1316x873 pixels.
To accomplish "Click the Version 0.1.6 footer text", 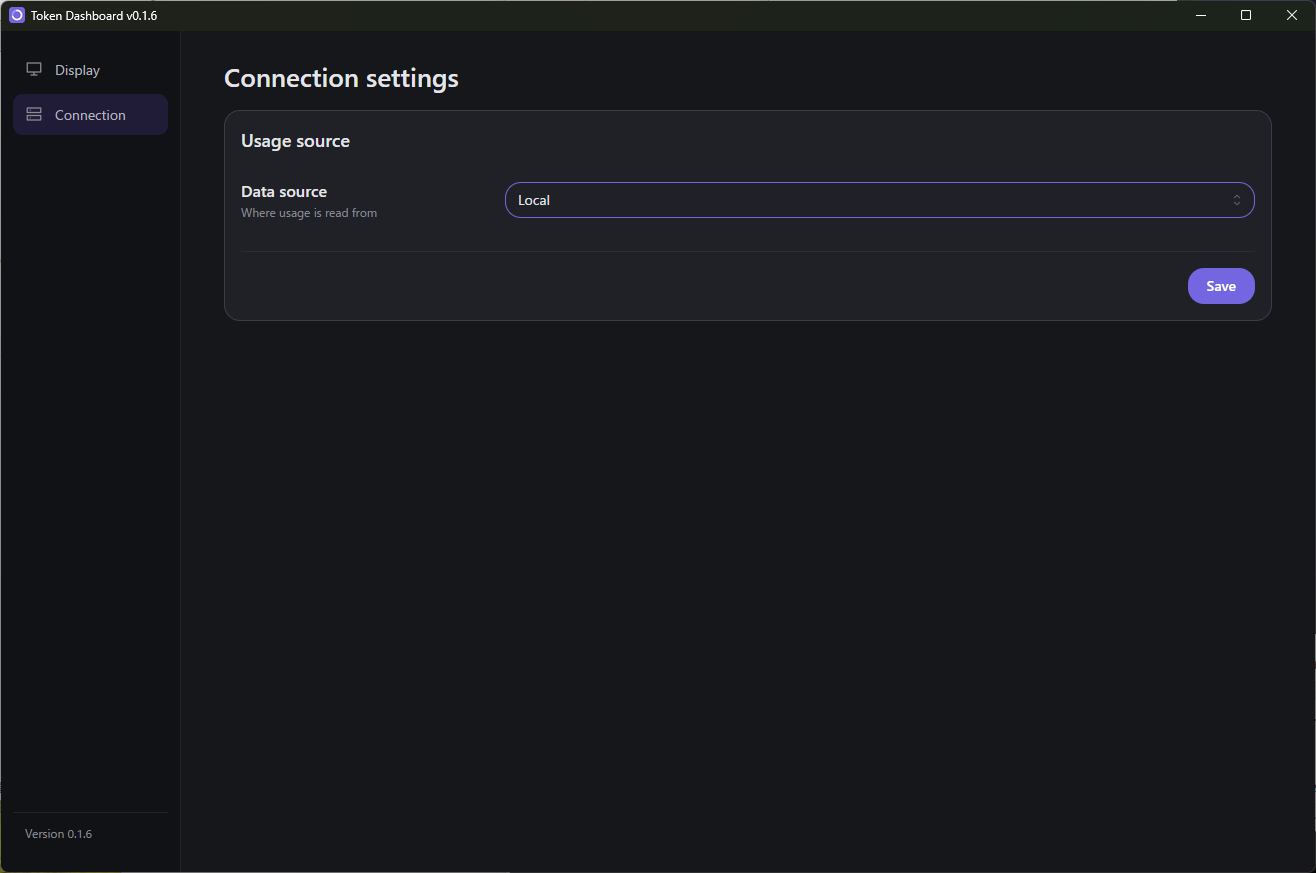I will [58, 834].
